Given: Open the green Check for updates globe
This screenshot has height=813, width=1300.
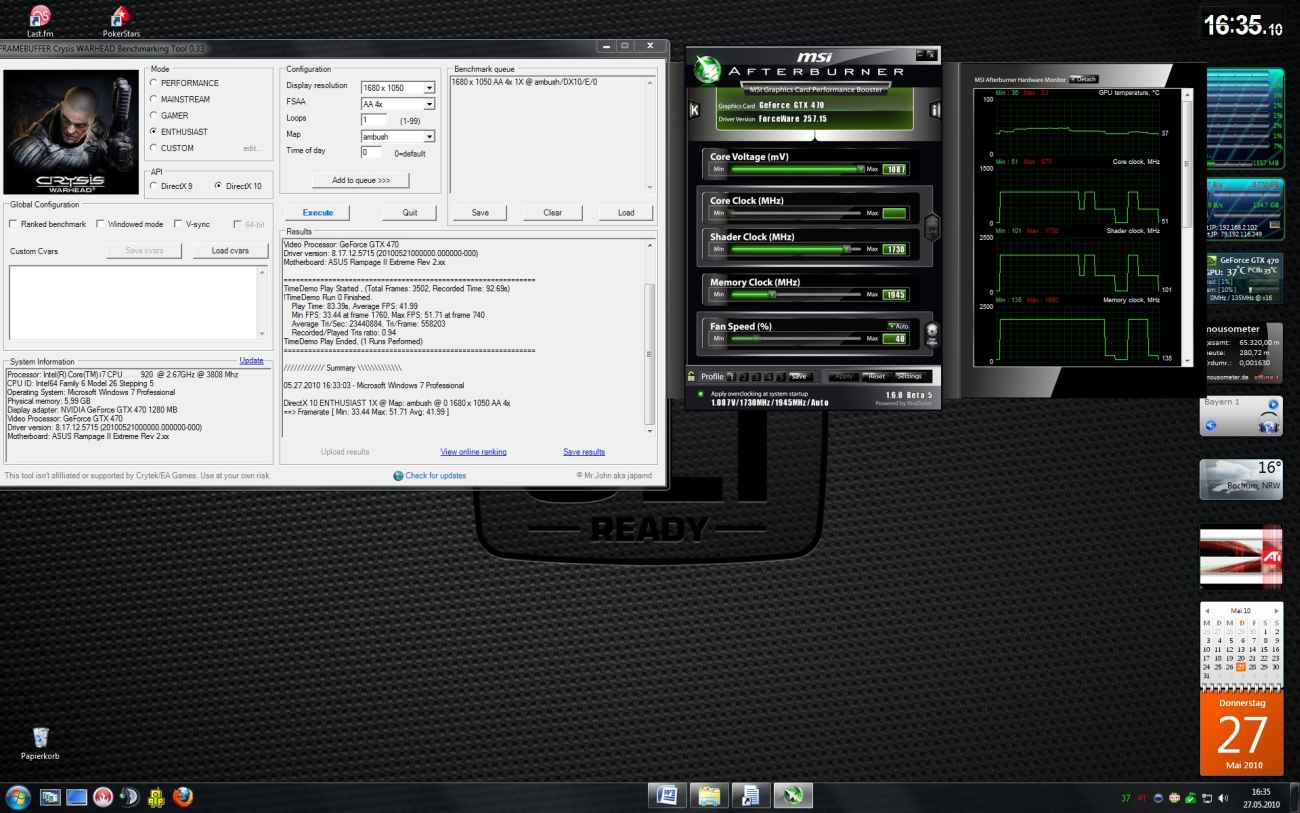Looking at the screenshot, I should tap(398, 475).
